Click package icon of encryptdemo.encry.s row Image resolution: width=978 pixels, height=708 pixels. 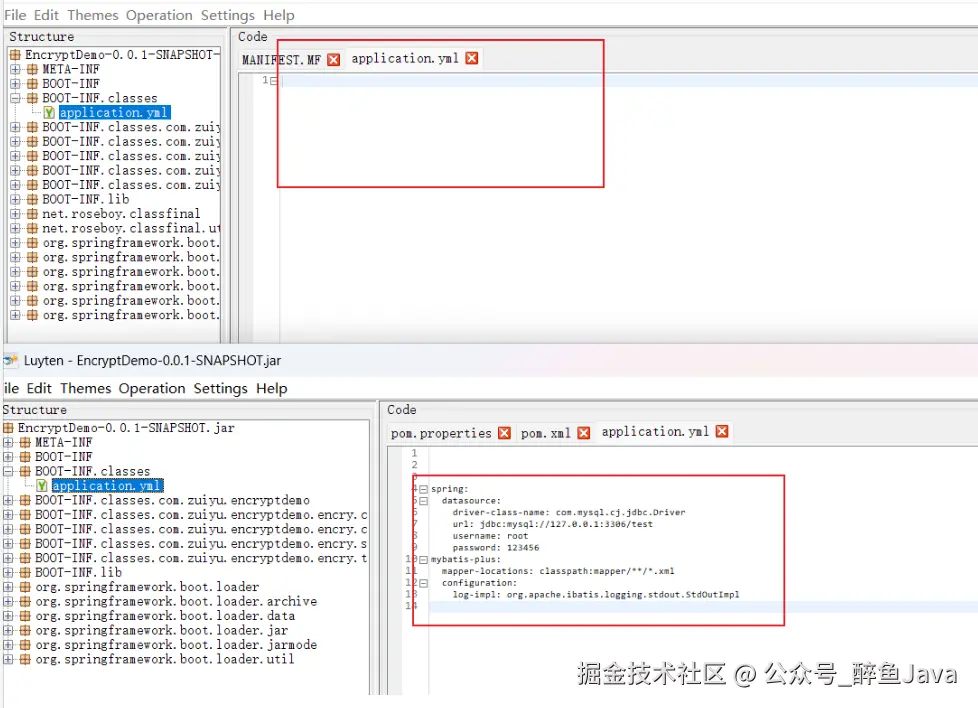point(25,544)
